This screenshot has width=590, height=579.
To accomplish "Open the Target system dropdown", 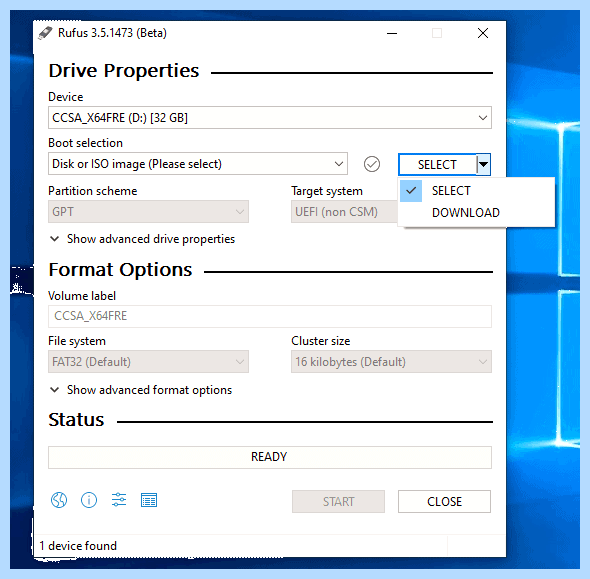I will point(344,211).
